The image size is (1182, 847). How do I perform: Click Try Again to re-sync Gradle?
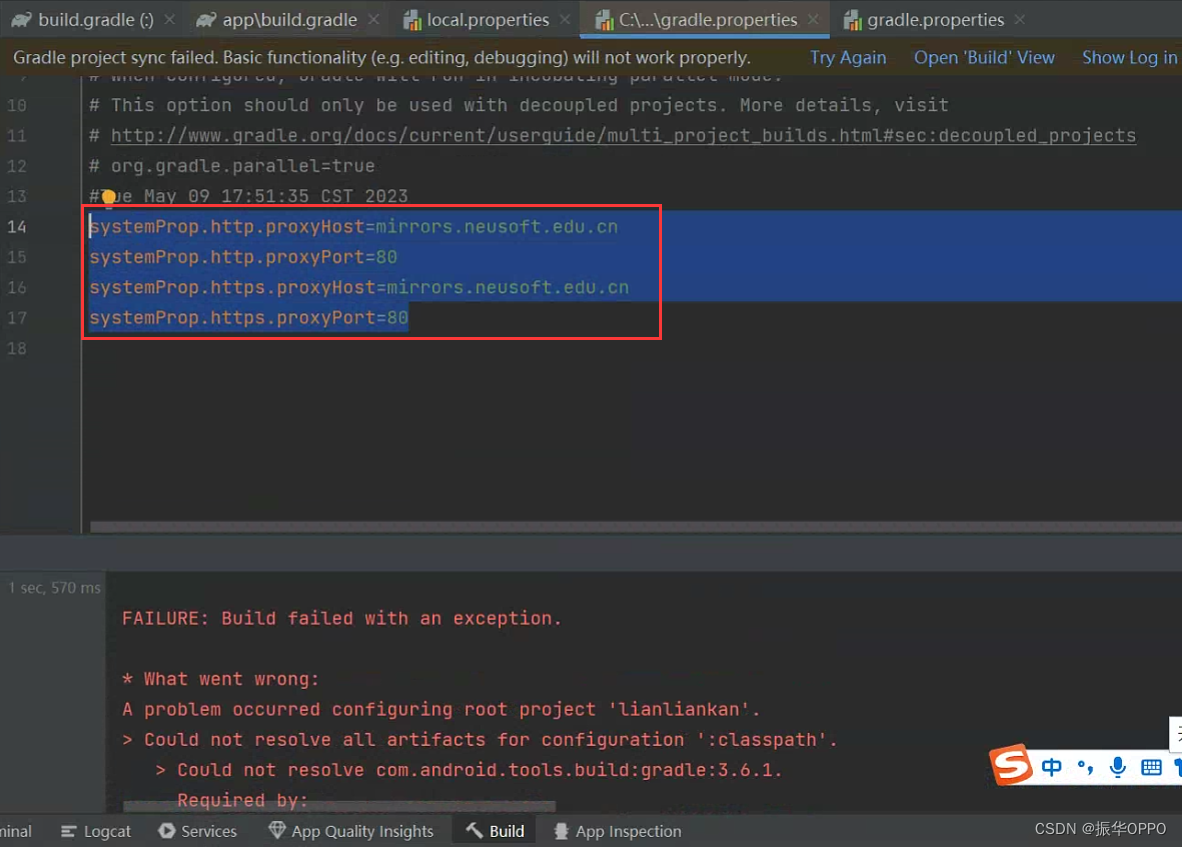[847, 57]
